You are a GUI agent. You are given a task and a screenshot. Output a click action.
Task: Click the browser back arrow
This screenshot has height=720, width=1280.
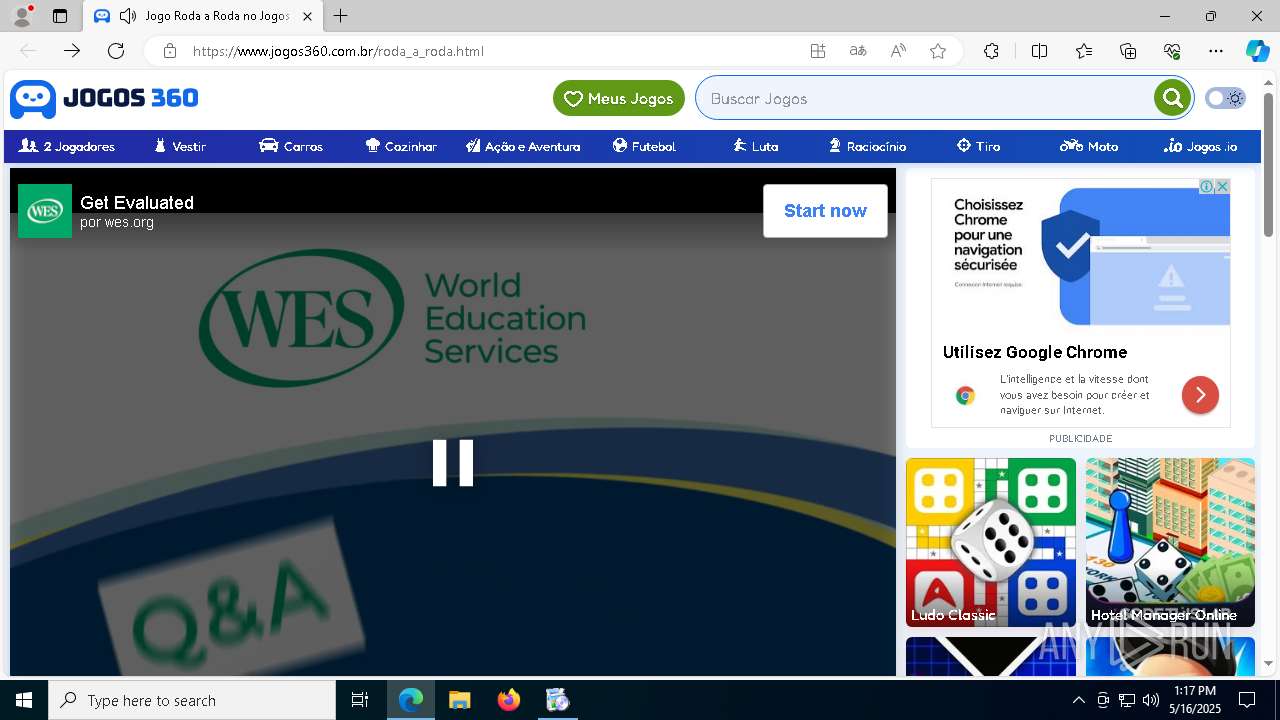coord(28,51)
